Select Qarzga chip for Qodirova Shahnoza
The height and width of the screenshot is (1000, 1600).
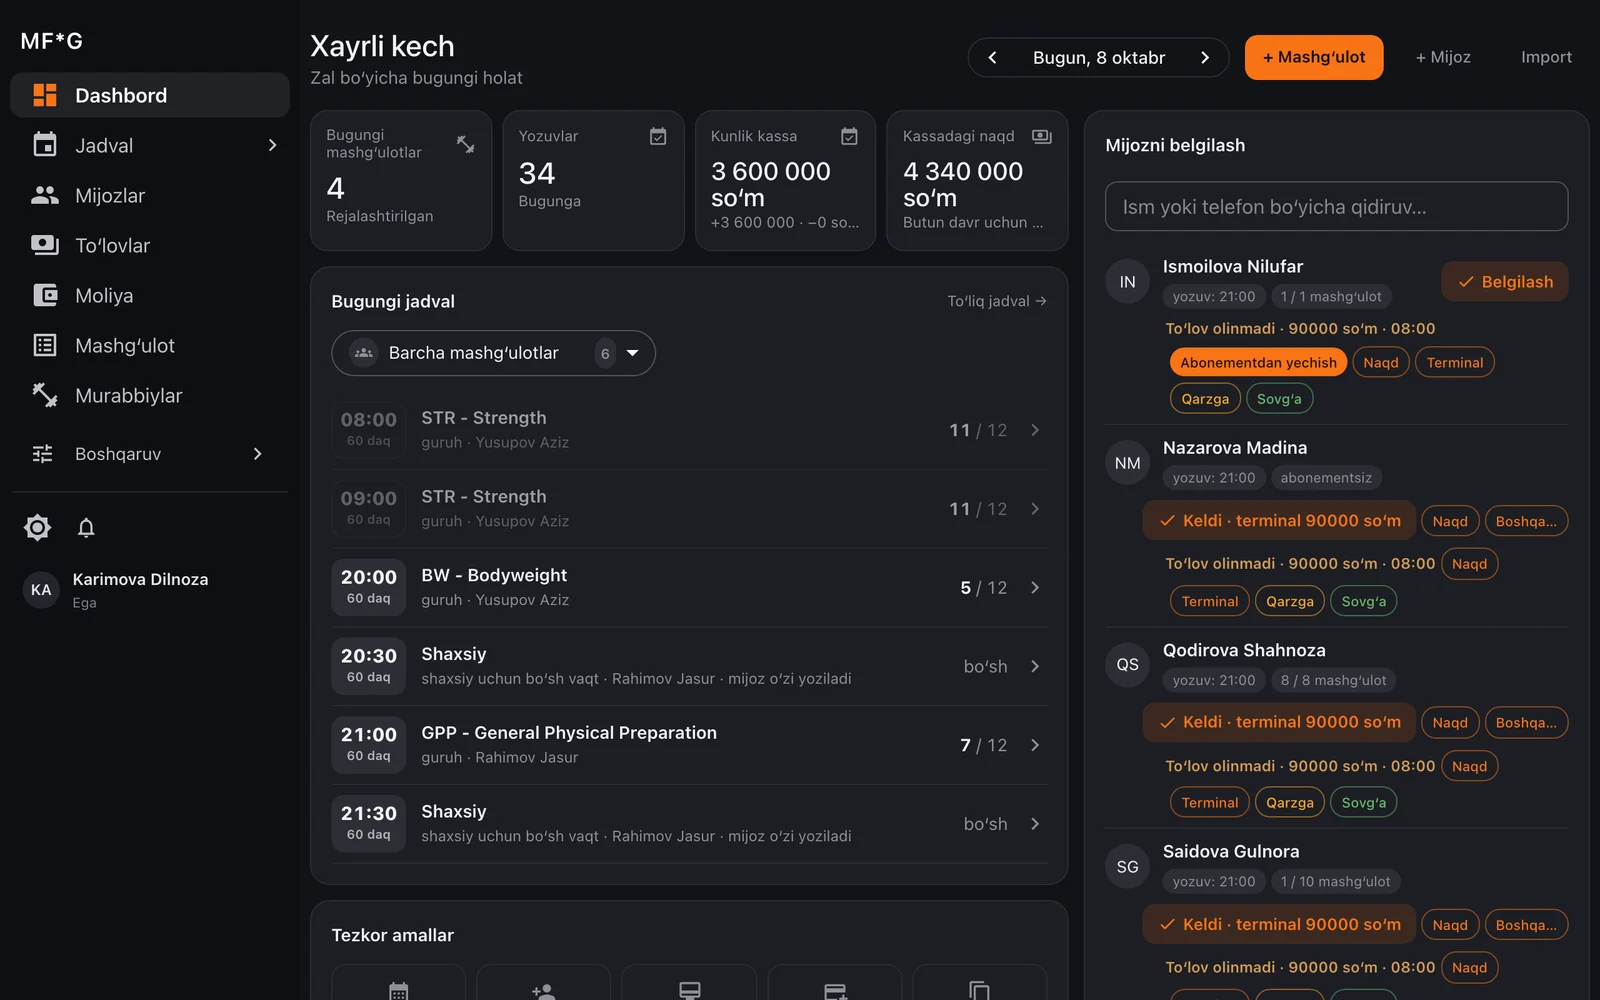(1290, 803)
